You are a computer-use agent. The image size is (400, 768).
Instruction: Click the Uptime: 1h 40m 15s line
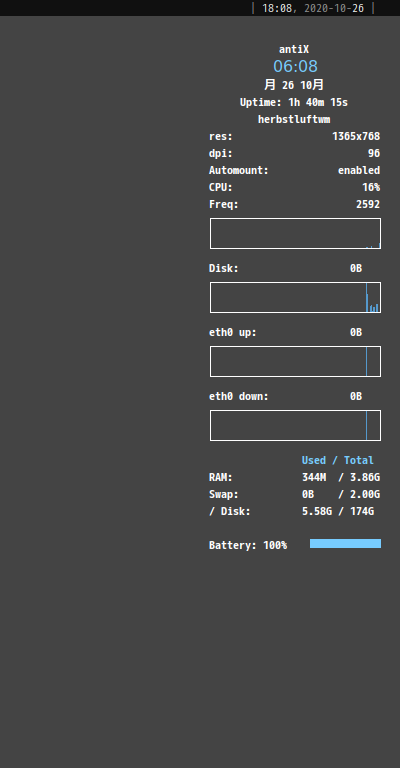[x=294, y=102]
